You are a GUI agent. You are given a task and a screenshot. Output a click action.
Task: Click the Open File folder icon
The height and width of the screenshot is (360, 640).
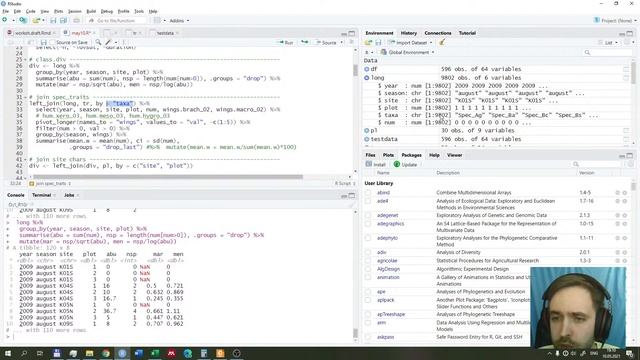pos(36,20)
